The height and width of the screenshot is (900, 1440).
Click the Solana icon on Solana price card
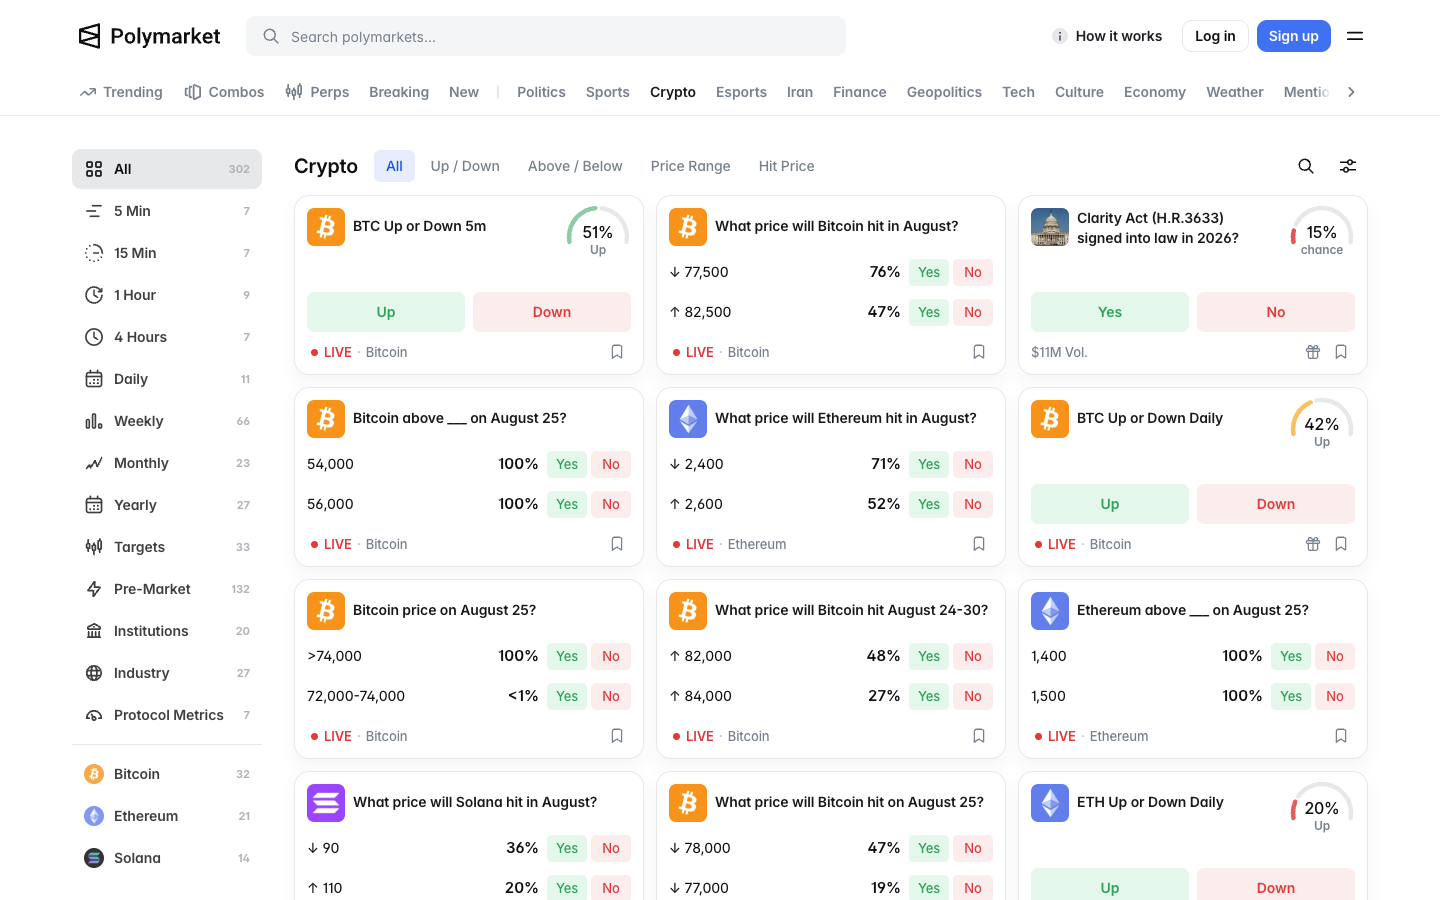point(326,803)
